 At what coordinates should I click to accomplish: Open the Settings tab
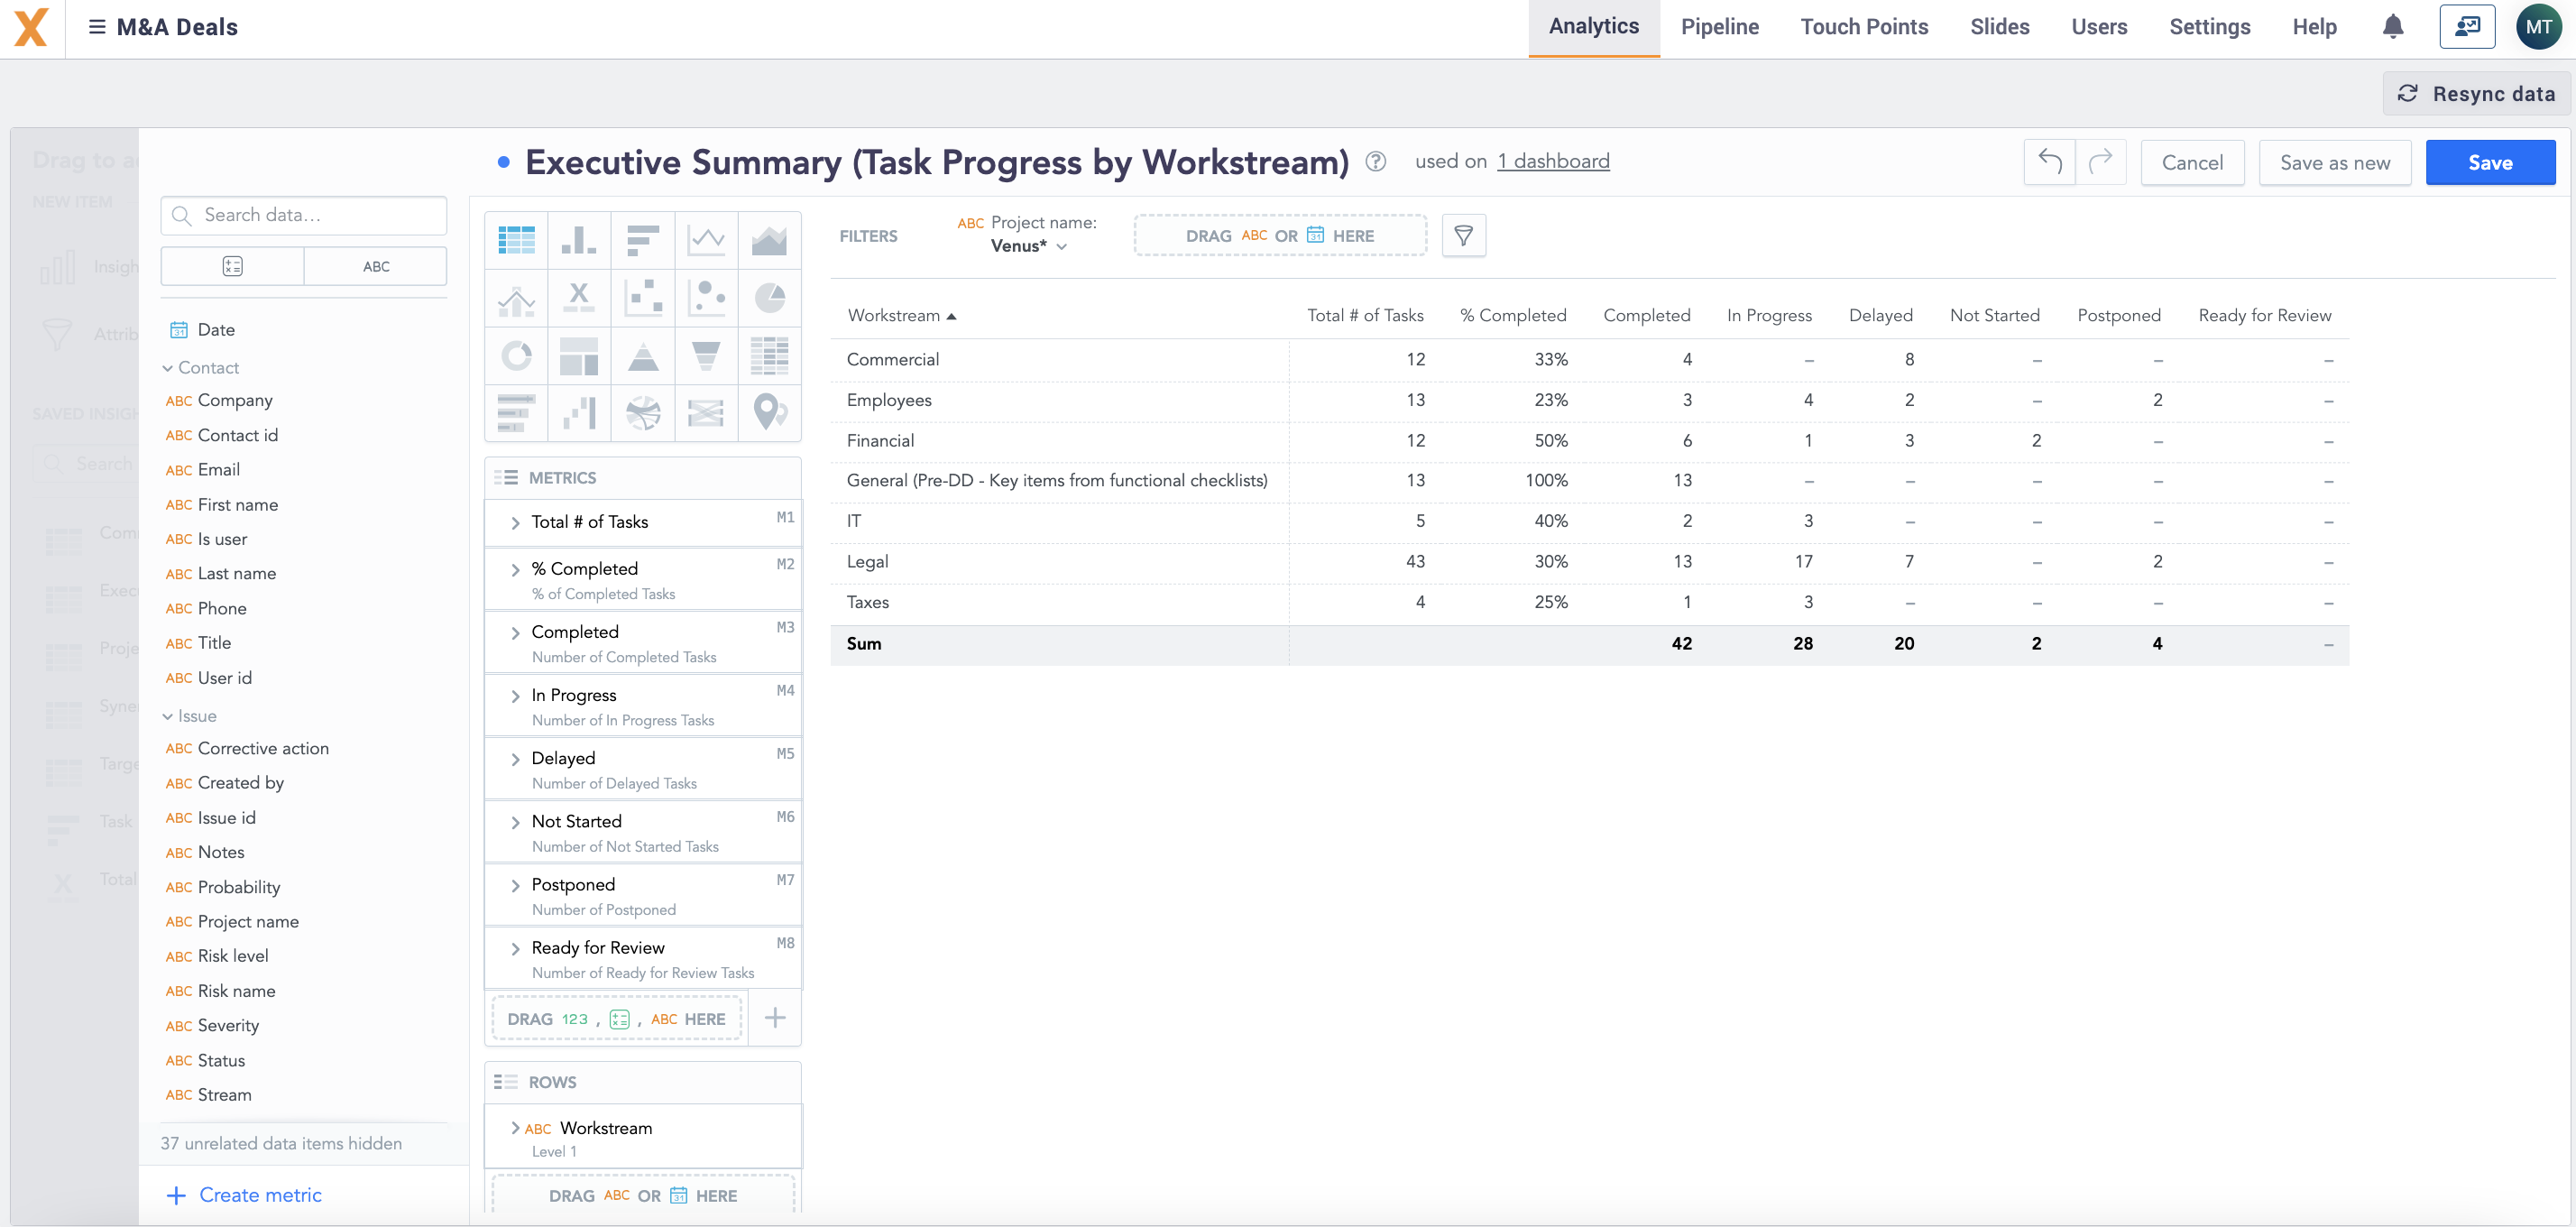click(2209, 27)
